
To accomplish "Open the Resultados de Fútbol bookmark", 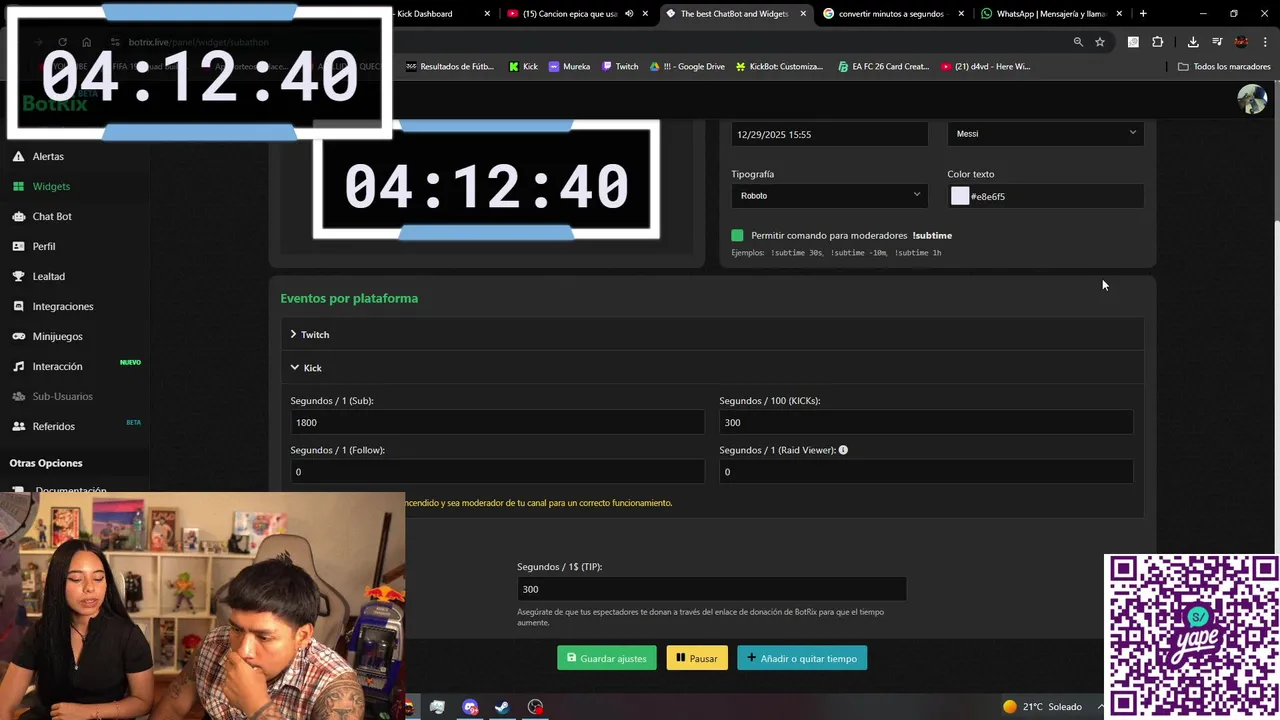I will pyautogui.click(x=450, y=67).
